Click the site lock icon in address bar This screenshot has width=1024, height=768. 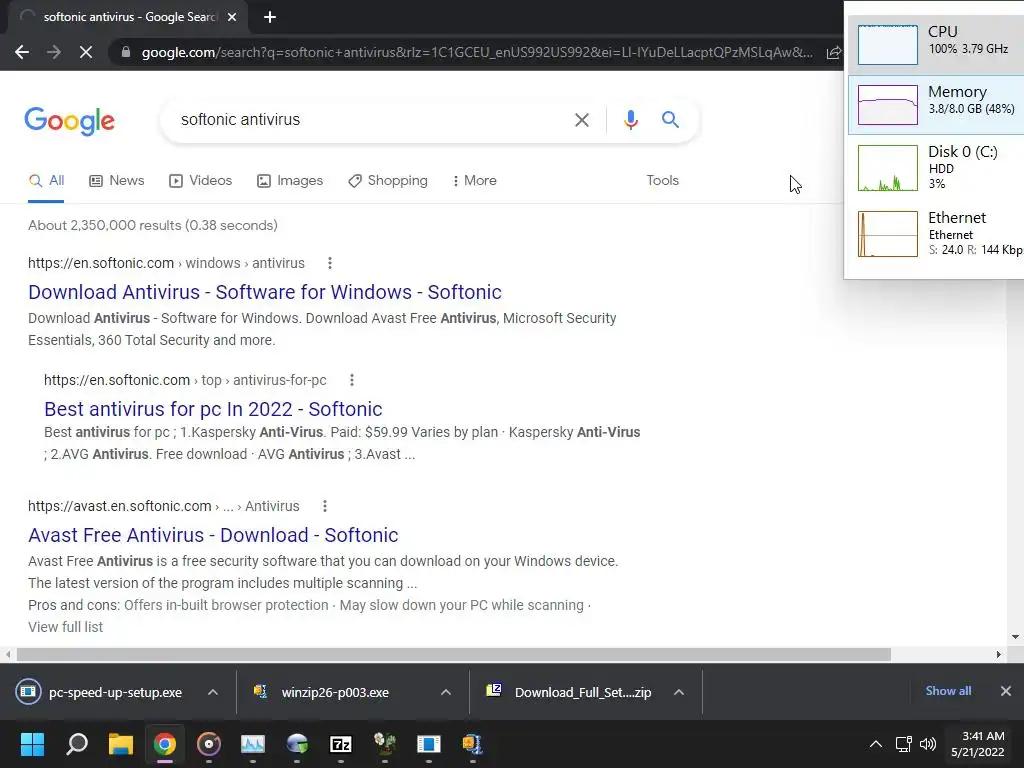pyautogui.click(x=126, y=52)
